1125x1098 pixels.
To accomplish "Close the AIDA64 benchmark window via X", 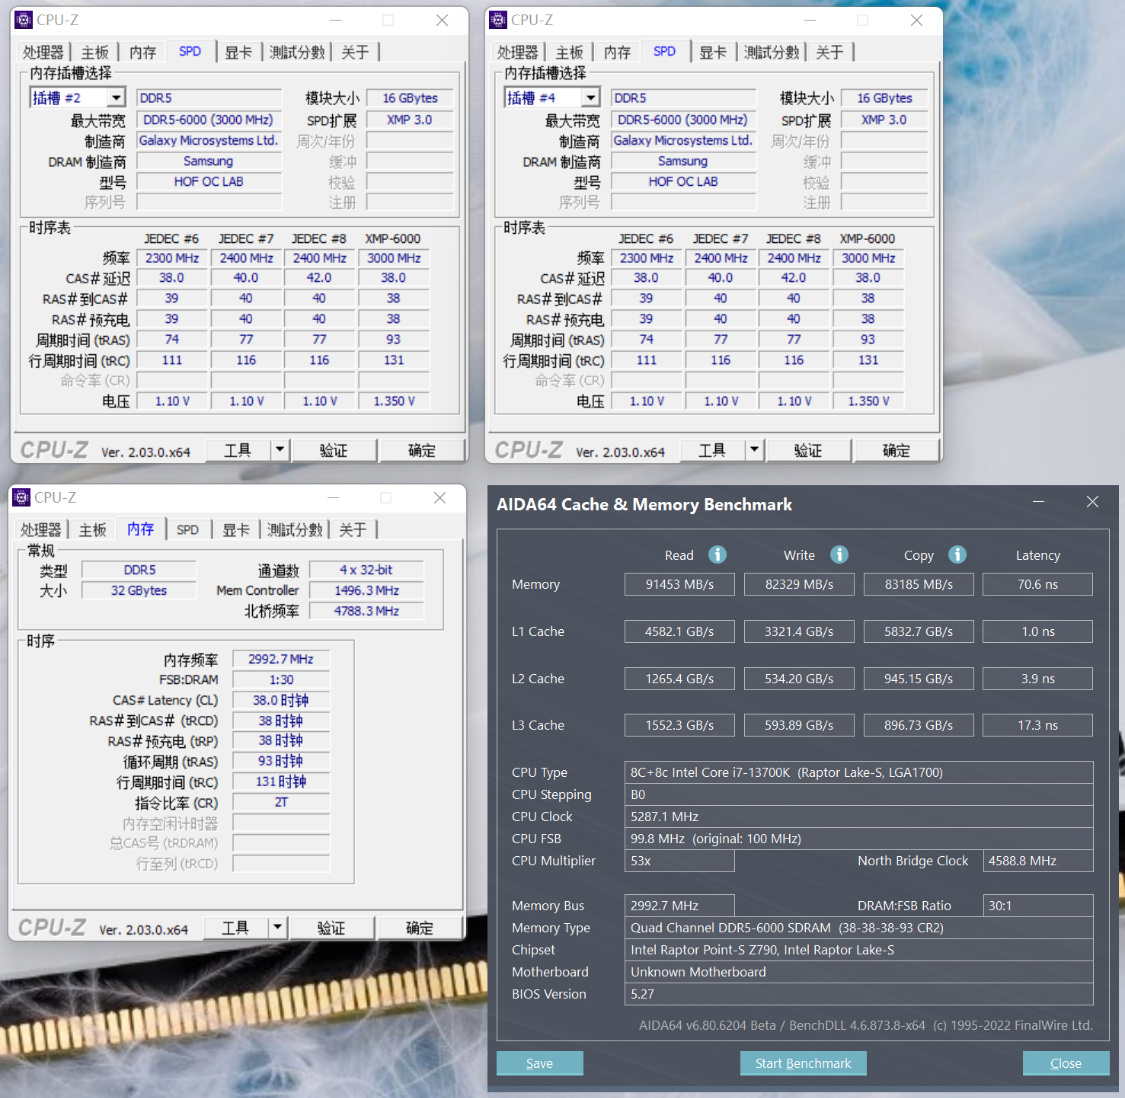I will (1092, 502).
